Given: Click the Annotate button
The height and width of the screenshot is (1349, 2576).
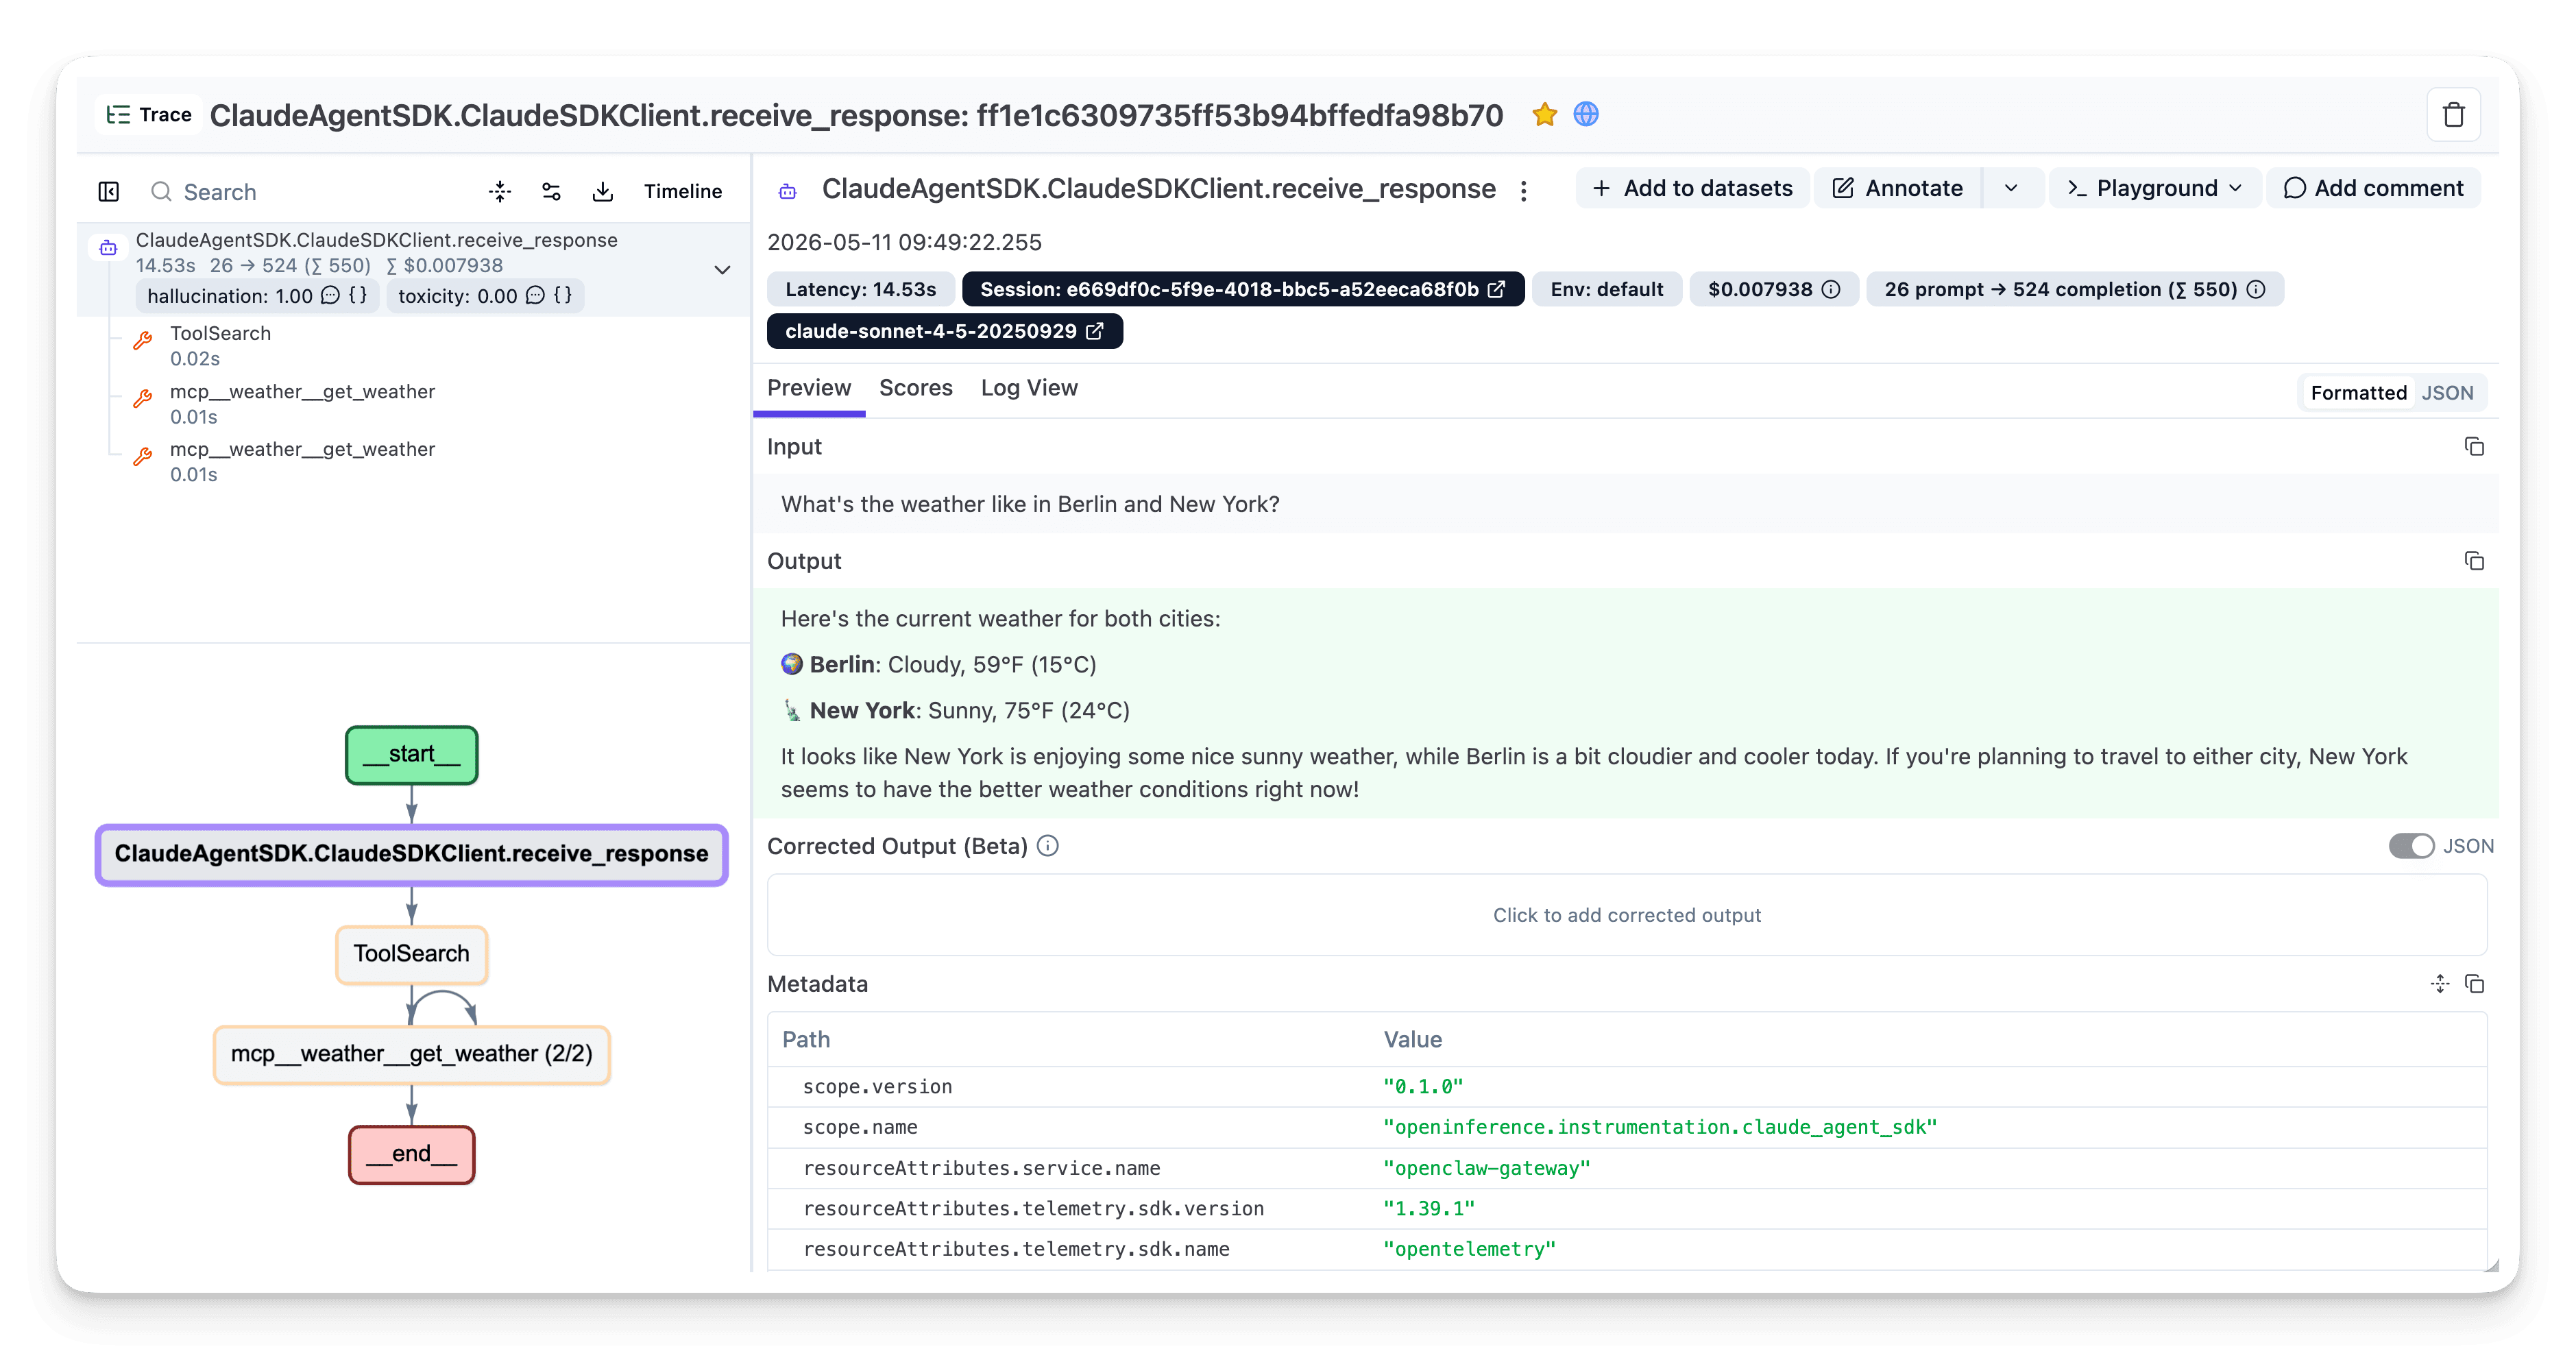Looking at the screenshot, I should coord(1898,188).
